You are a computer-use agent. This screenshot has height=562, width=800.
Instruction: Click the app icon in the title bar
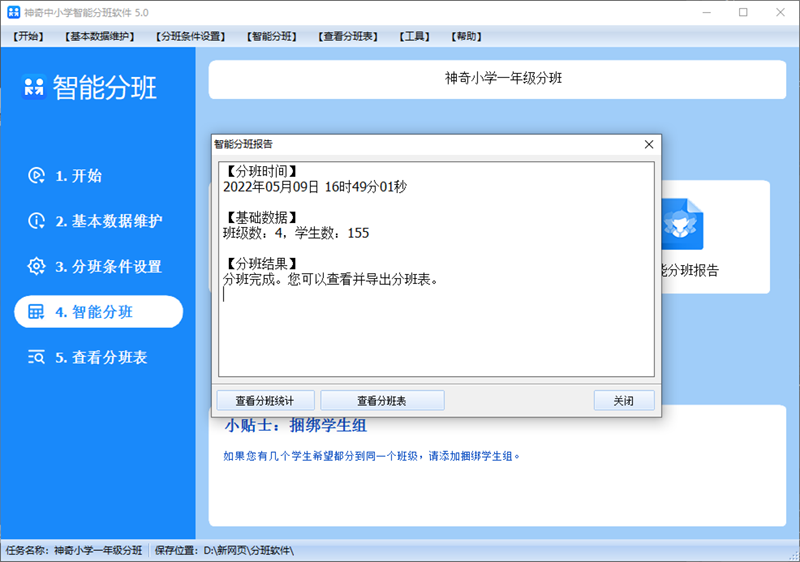click(x=11, y=12)
